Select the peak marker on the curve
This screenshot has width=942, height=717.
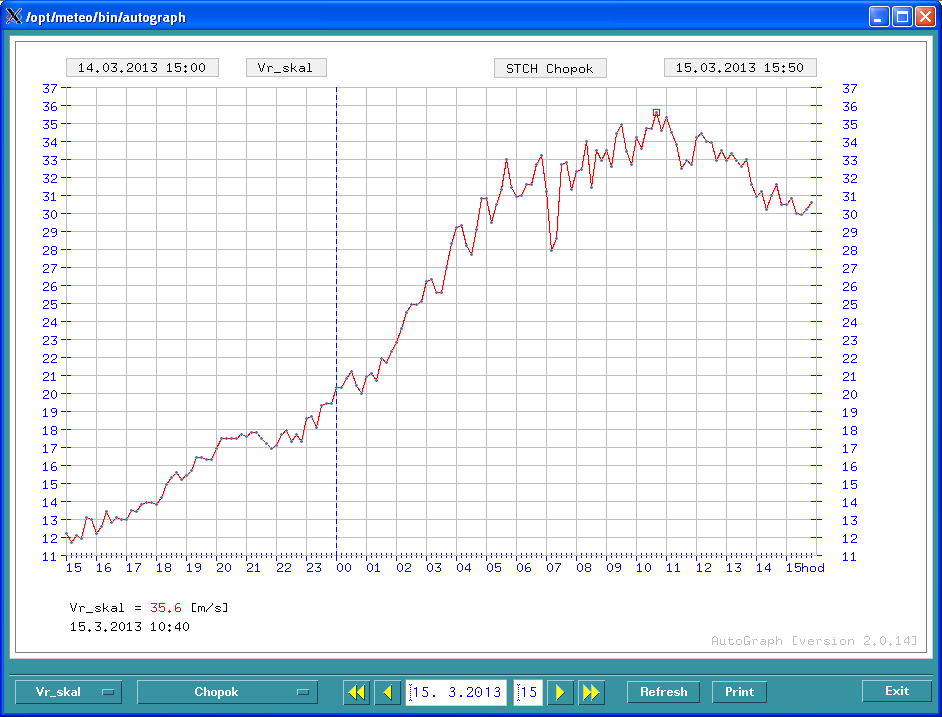click(656, 113)
